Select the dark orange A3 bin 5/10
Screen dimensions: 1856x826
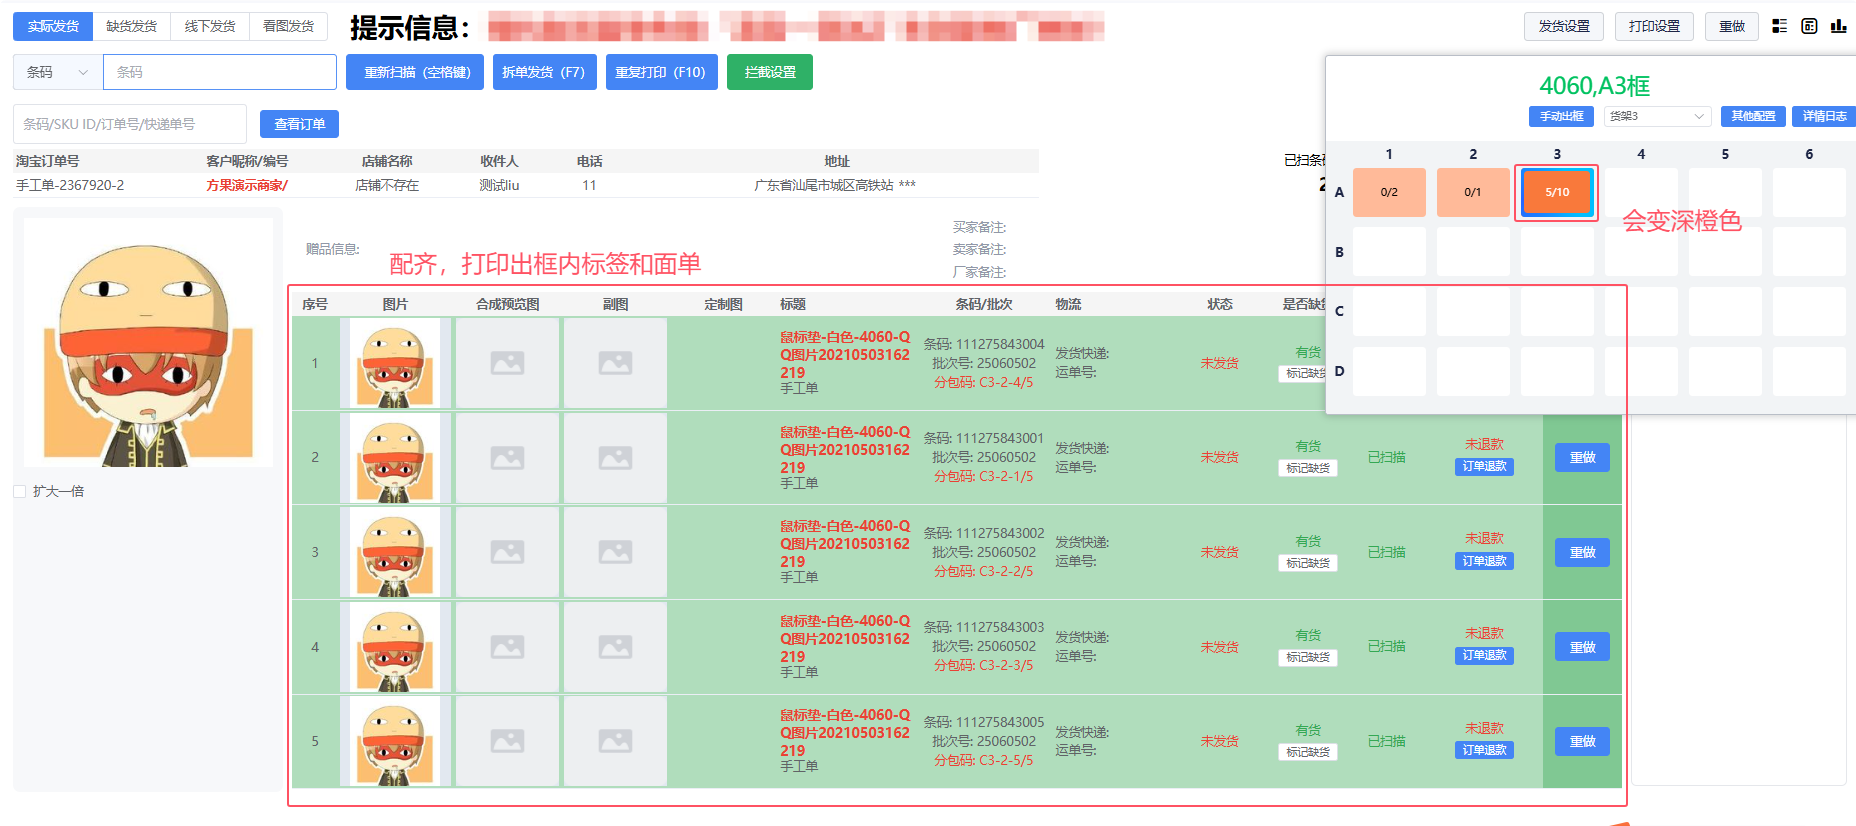point(1556,192)
